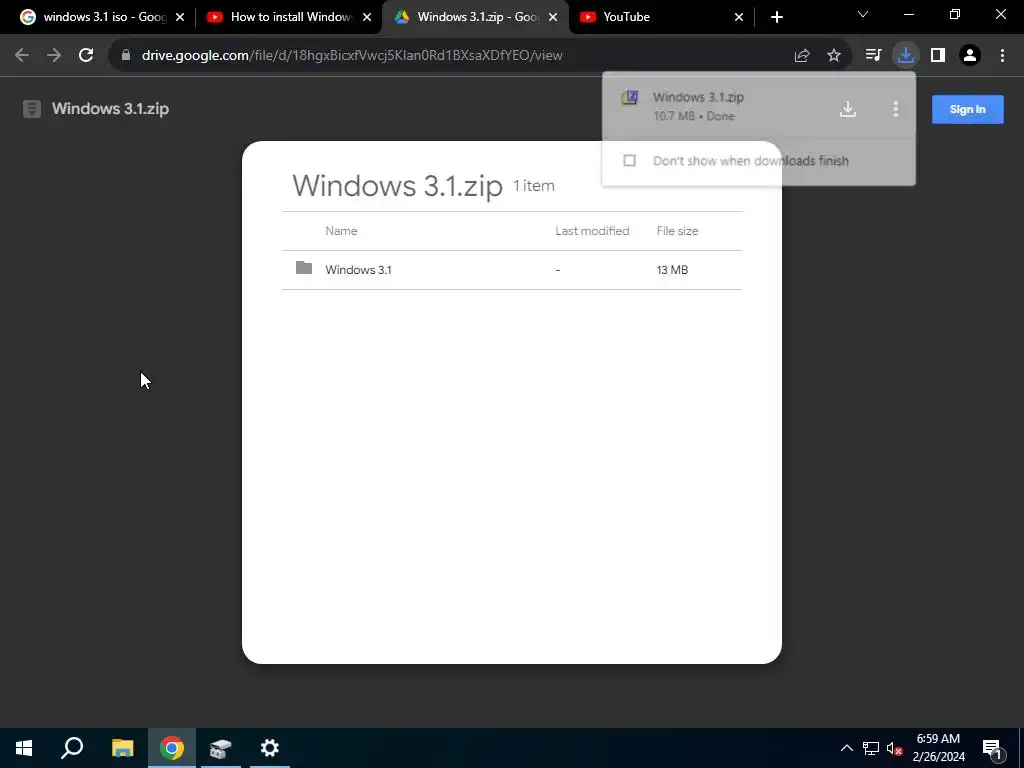Click the network tray icon
This screenshot has height=768, width=1024.
(x=871, y=748)
